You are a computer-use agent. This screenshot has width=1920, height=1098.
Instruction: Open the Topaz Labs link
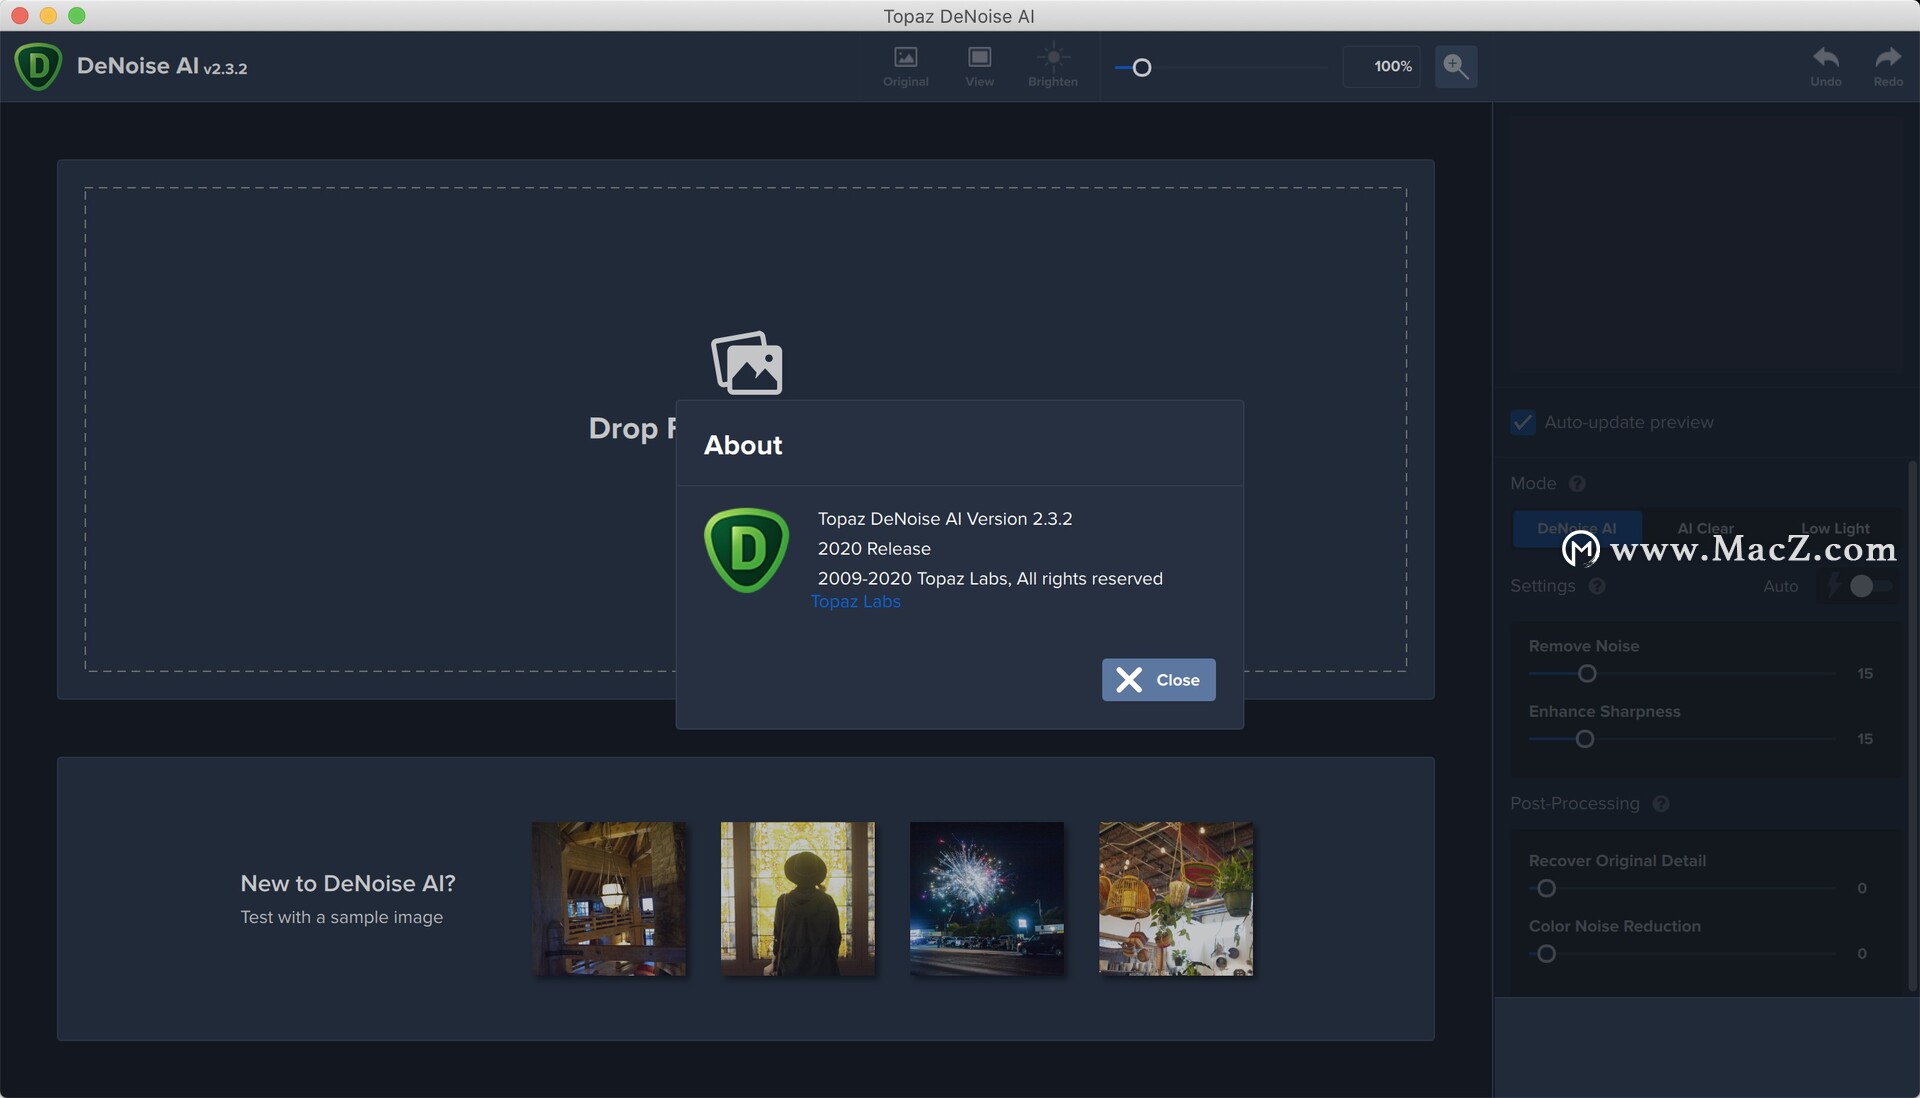click(855, 601)
